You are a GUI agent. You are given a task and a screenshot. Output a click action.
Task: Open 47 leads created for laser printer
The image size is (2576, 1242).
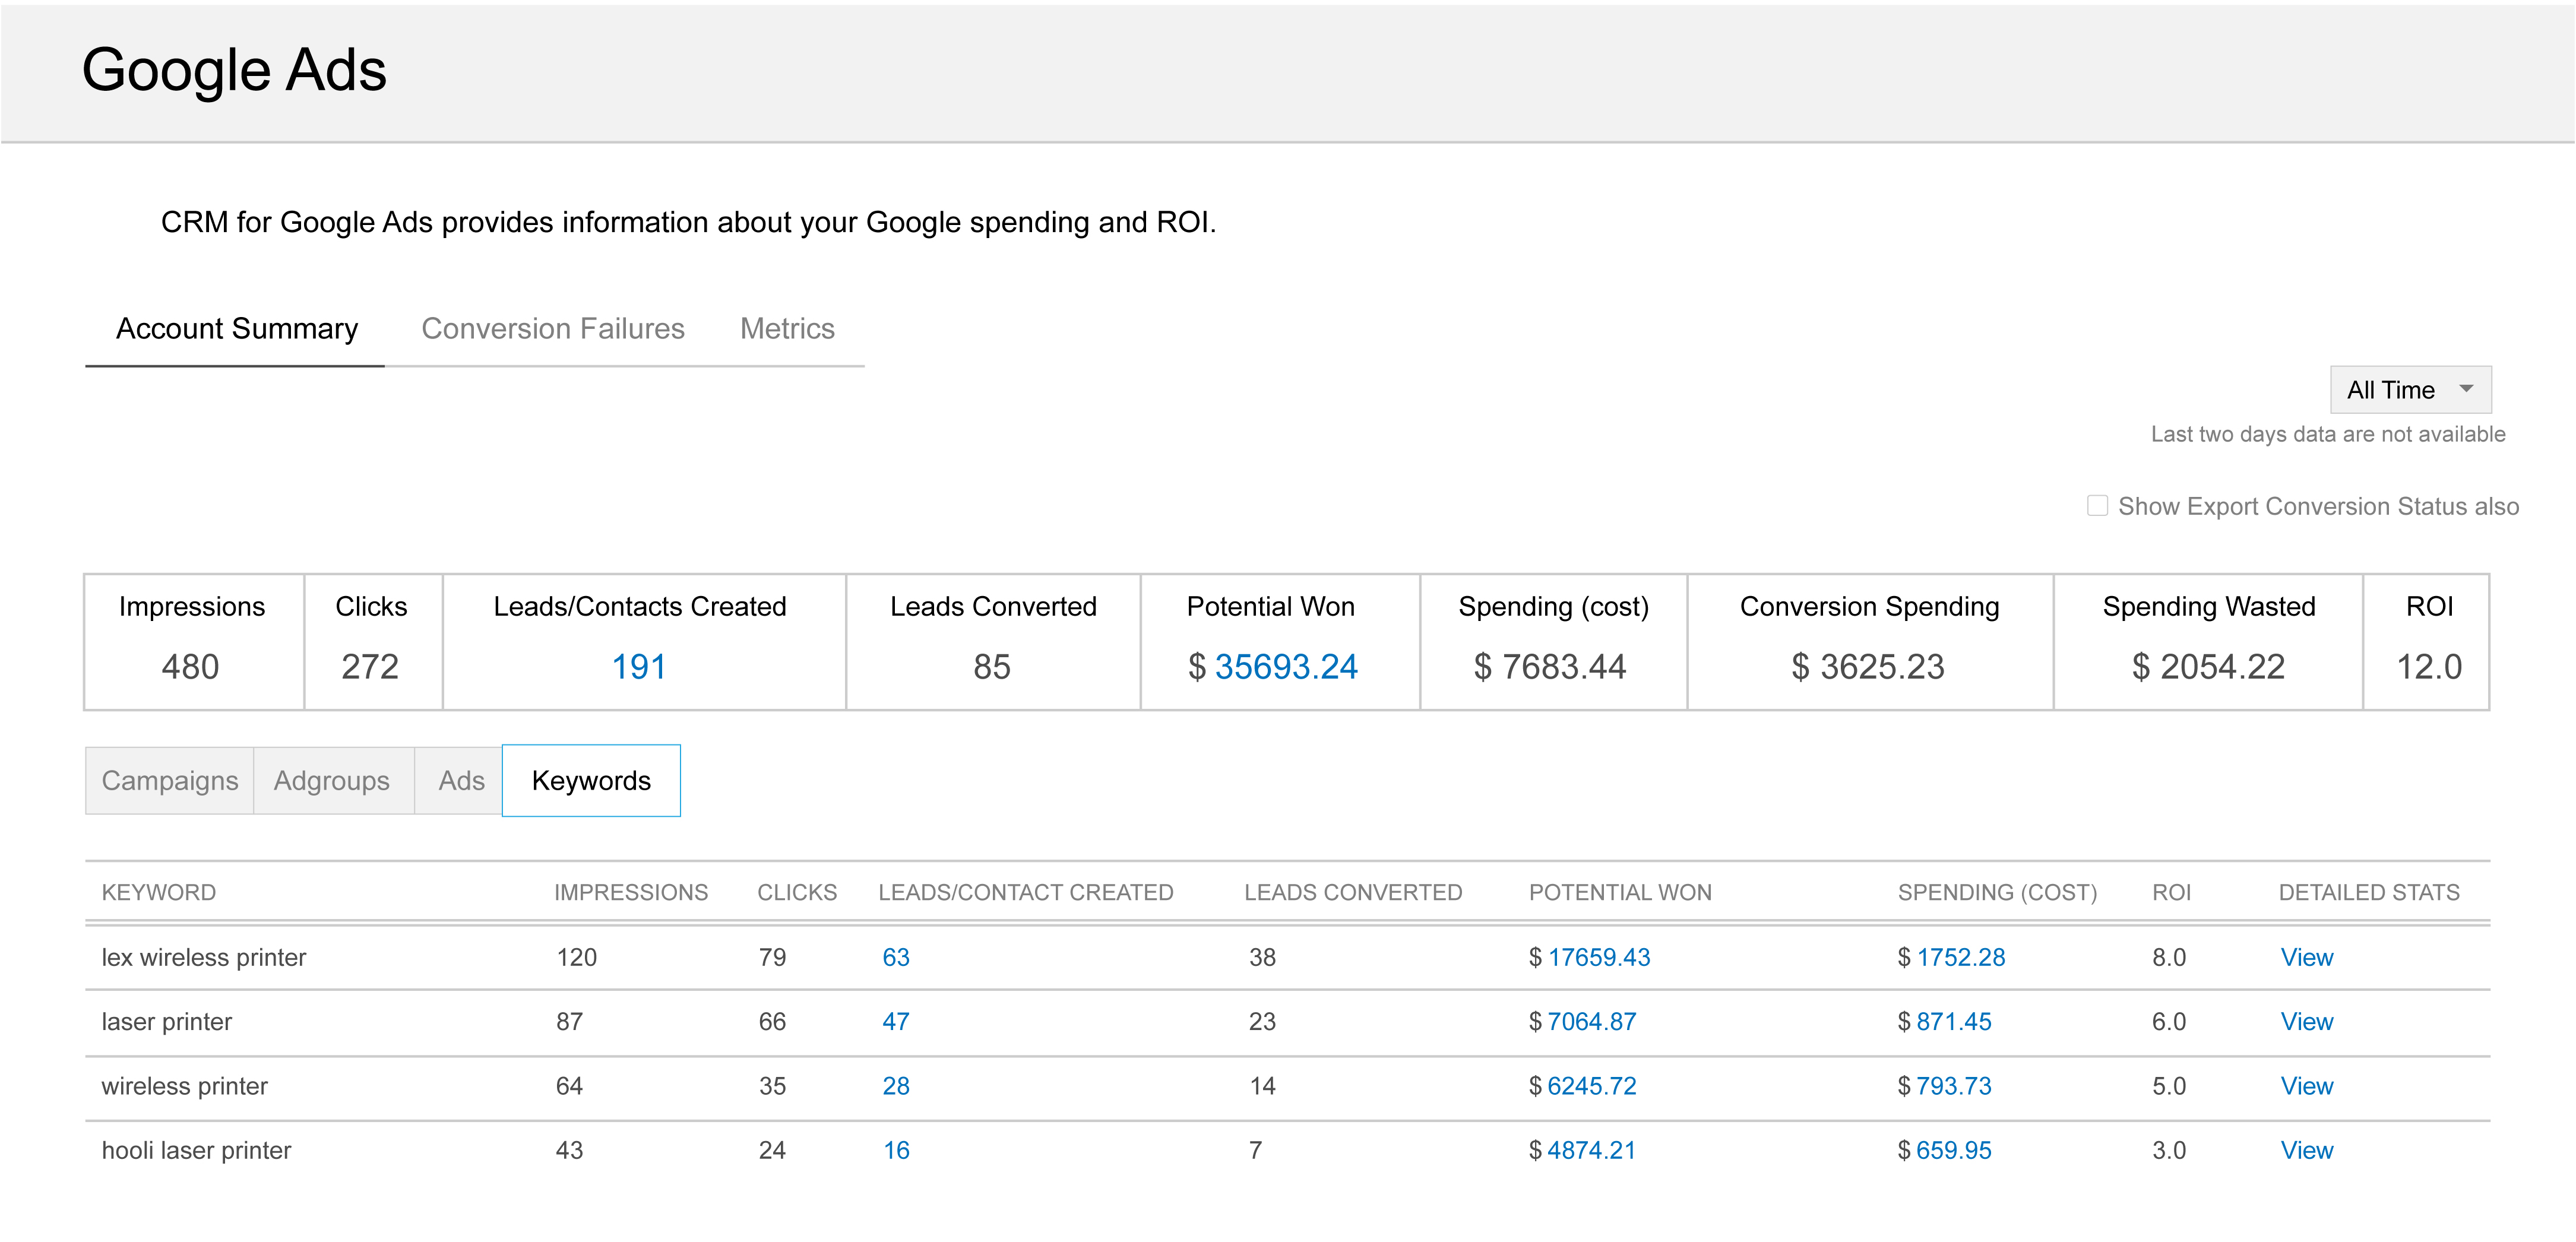pos(896,1022)
